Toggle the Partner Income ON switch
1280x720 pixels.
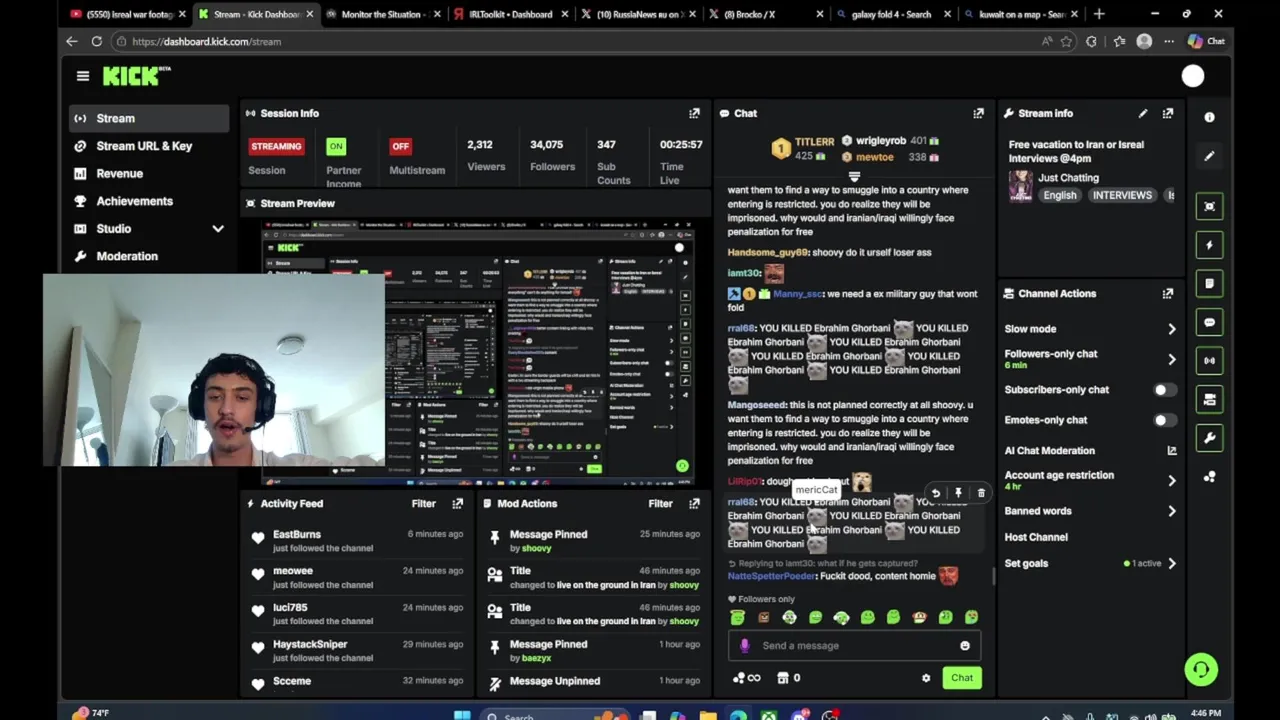336,147
